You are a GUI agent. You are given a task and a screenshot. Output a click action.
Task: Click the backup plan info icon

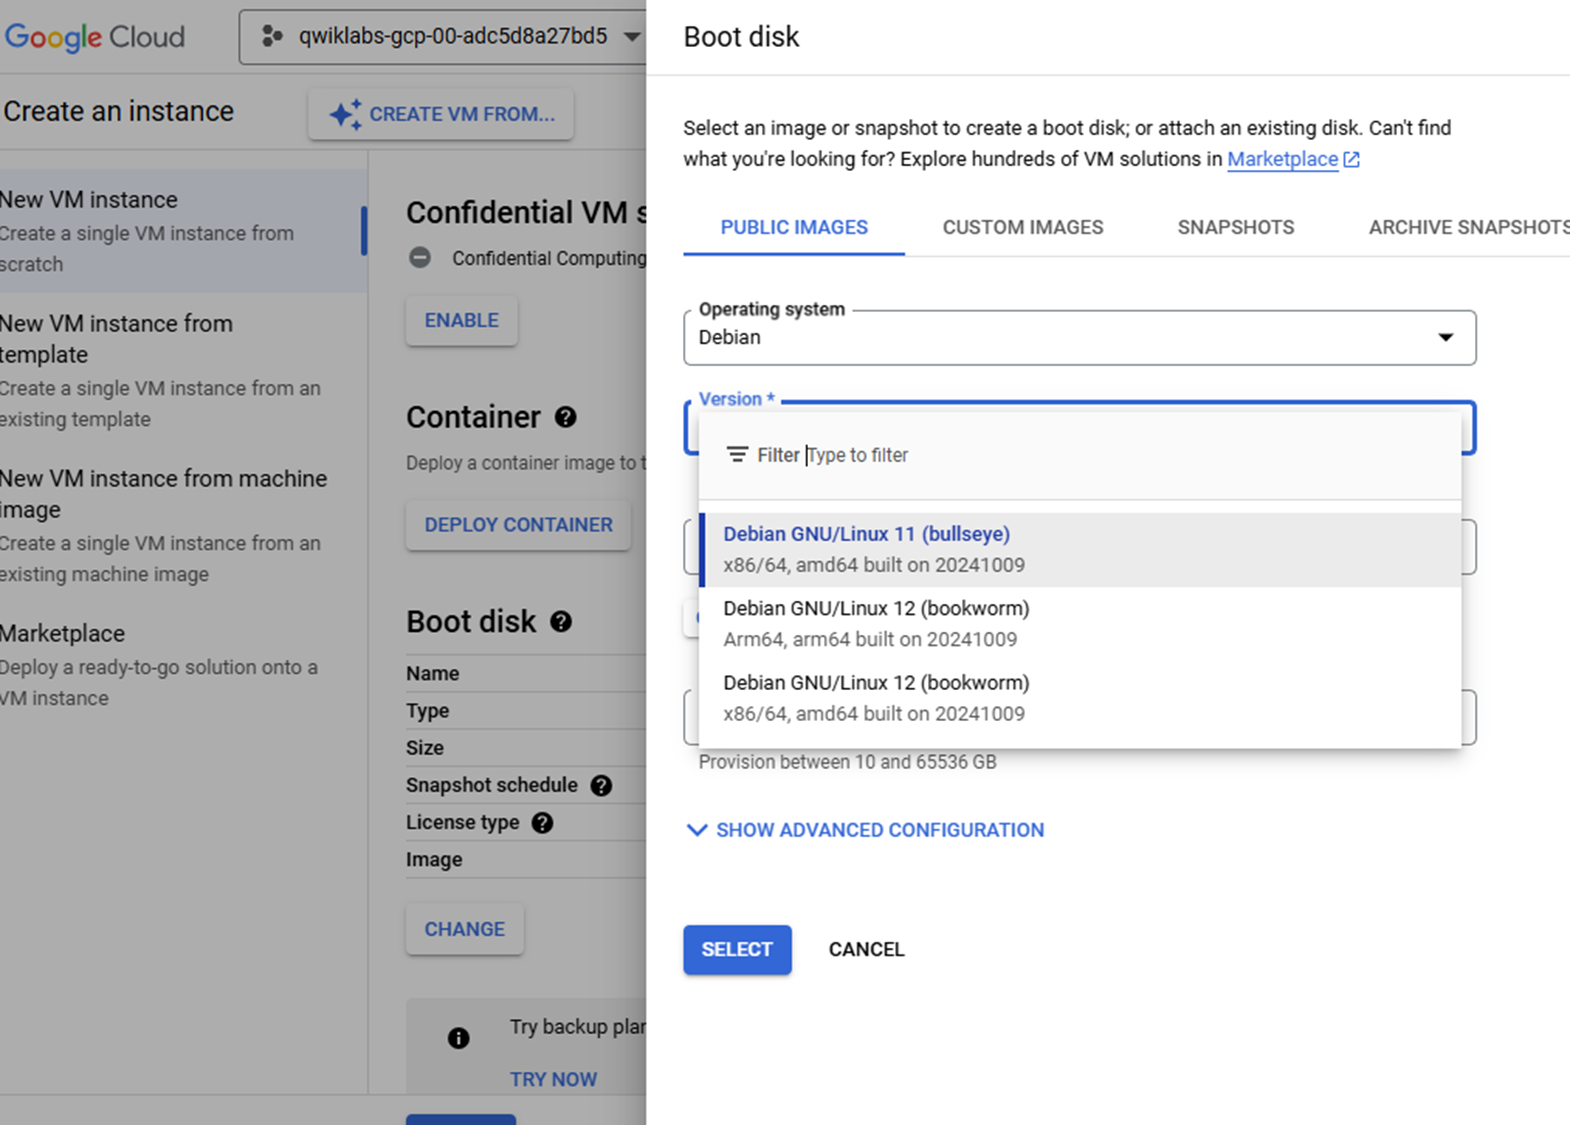(x=458, y=1038)
